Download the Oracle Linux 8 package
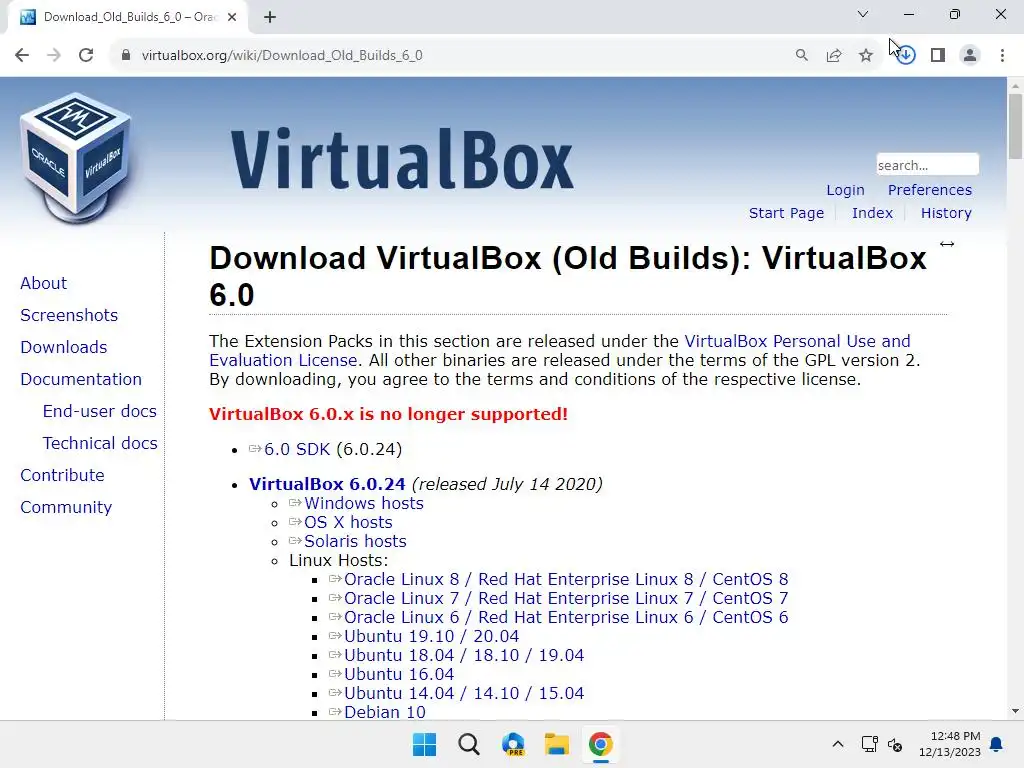 click(x=566, y=579)
